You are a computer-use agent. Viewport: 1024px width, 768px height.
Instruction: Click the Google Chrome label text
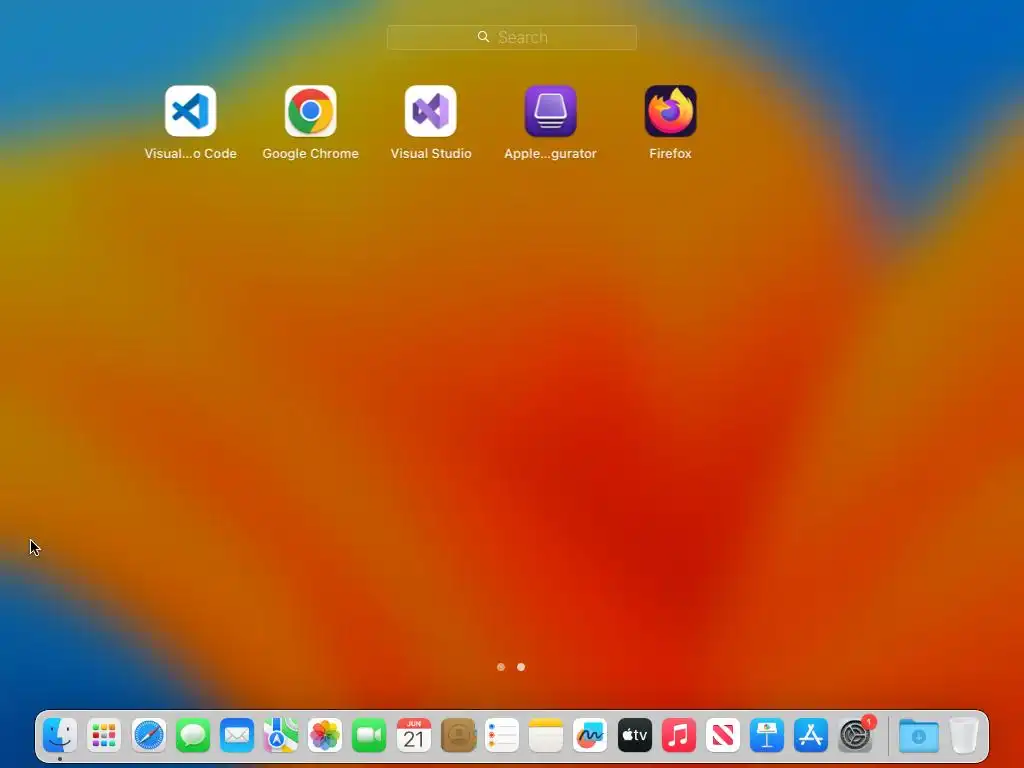click(x=310, y=153)
